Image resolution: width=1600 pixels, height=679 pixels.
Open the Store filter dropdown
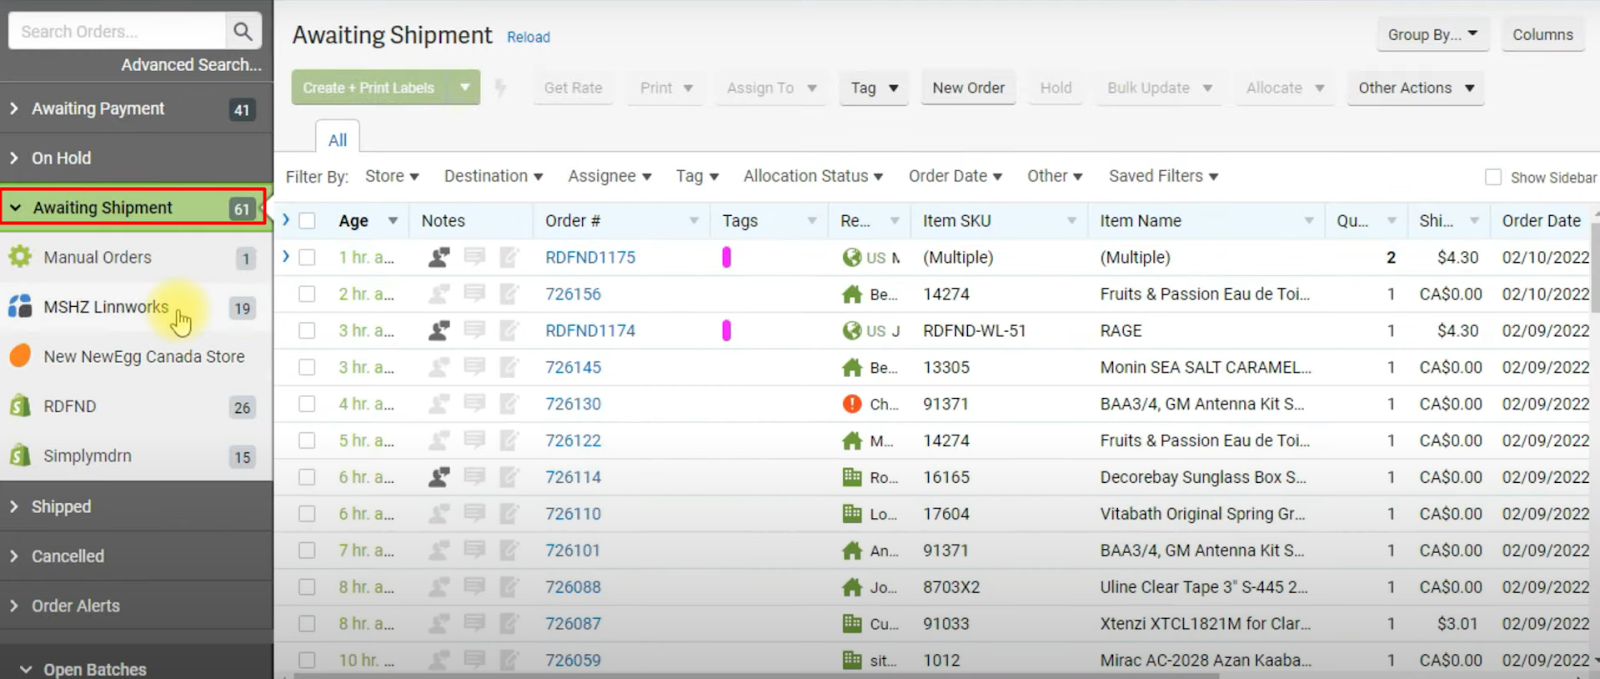(391, 176)
